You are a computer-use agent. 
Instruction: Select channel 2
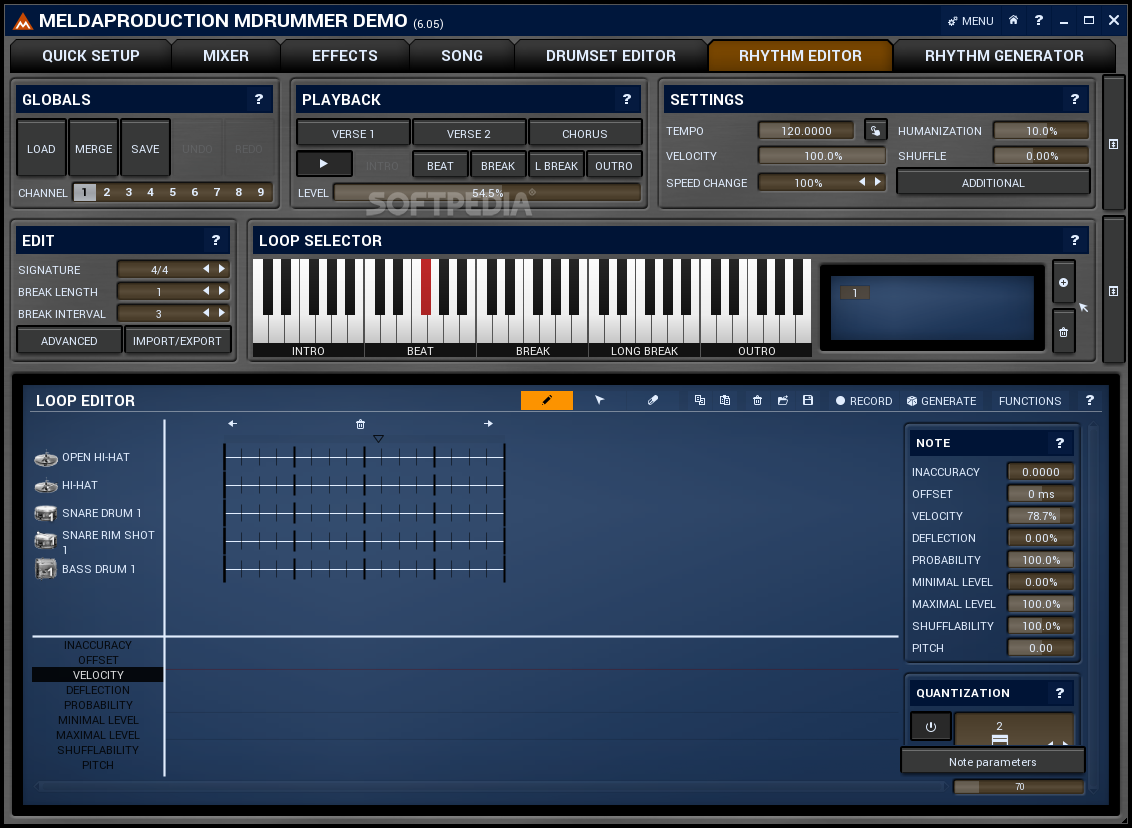tap(107, 192)
